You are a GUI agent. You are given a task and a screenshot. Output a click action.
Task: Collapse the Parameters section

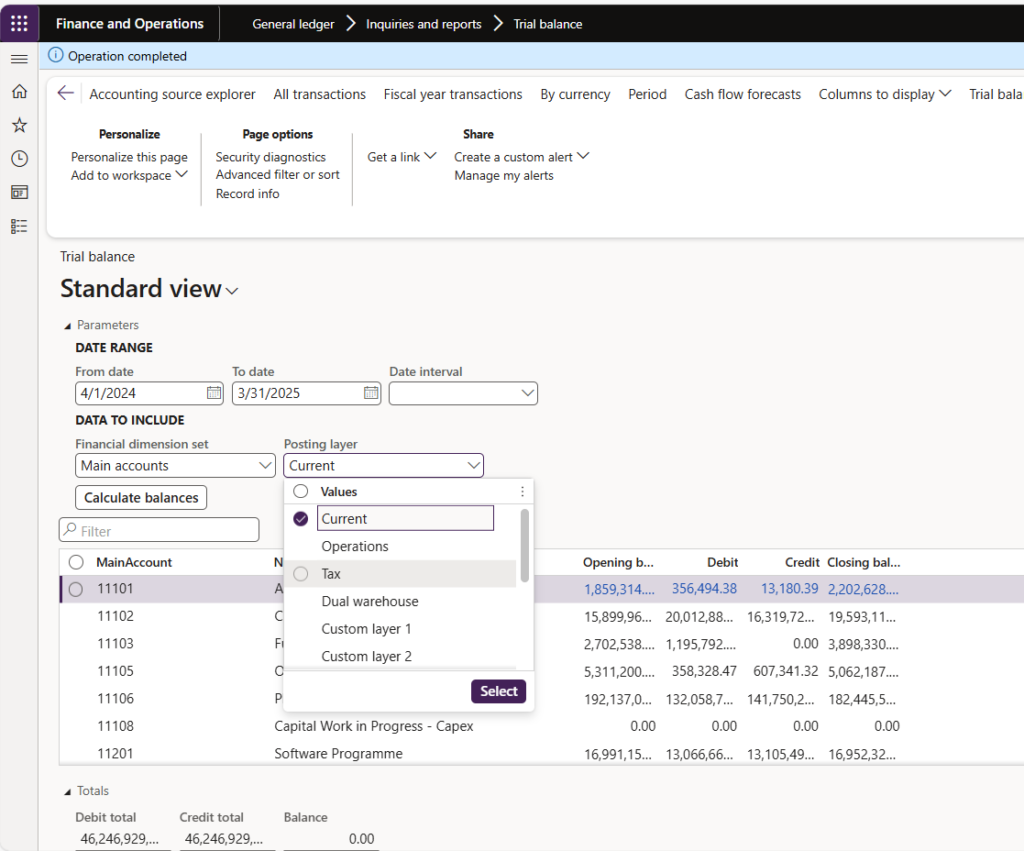pos(101,325)
